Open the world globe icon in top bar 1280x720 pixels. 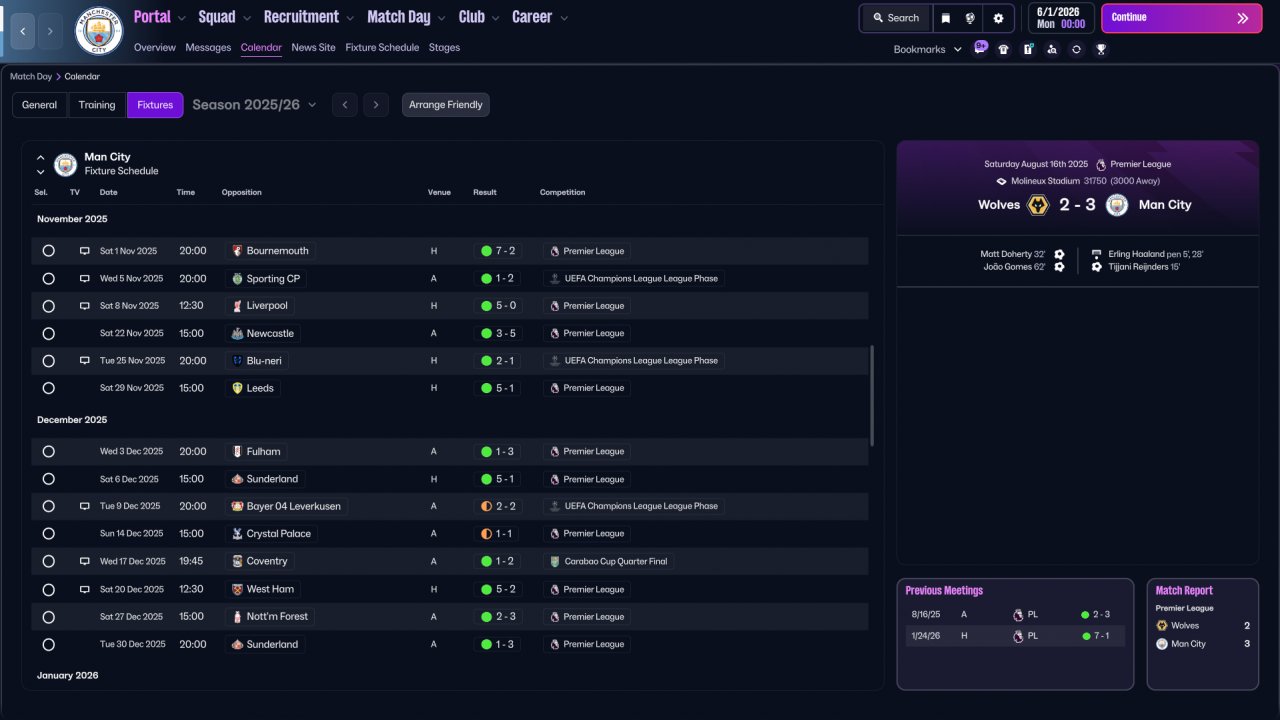pos(970,18)
